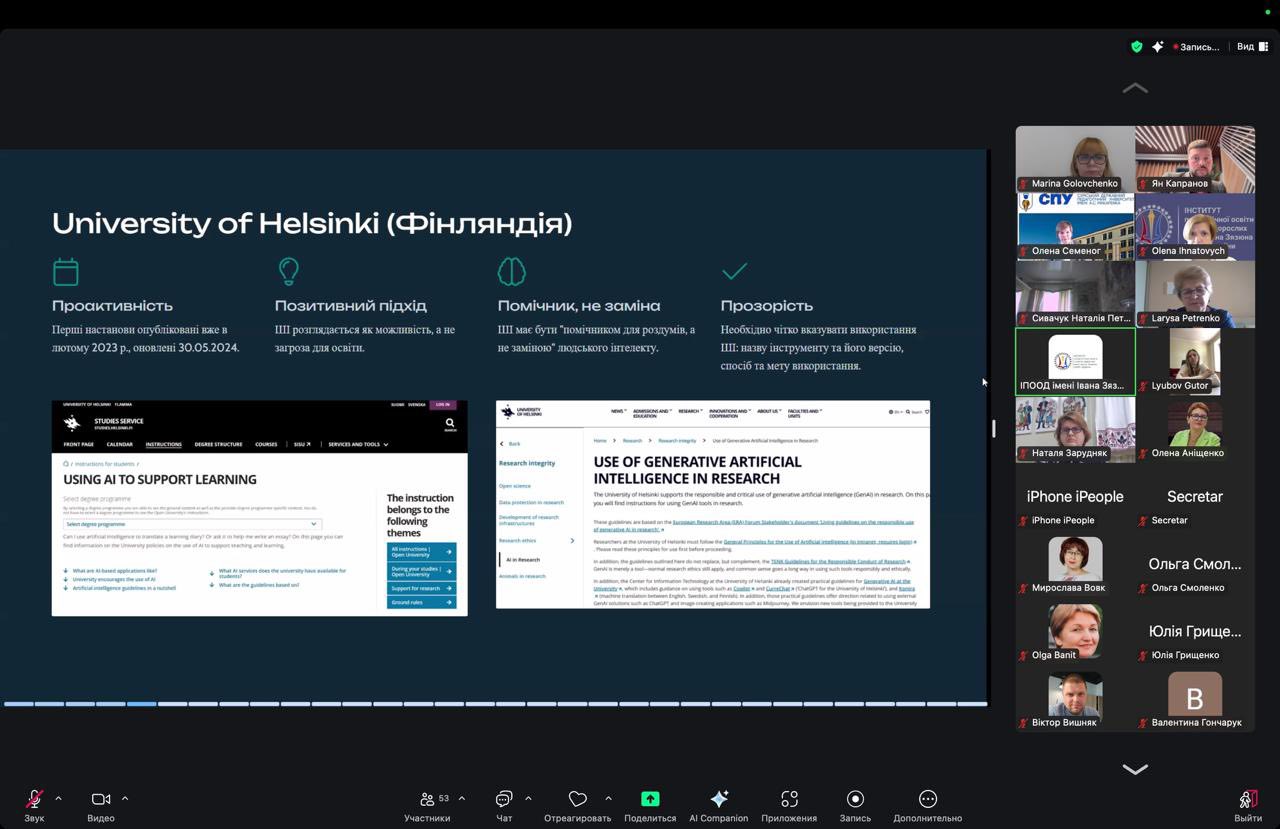Start camera with the Видео button
This screenshot has height=829, width=1280.
click(101, 805)
